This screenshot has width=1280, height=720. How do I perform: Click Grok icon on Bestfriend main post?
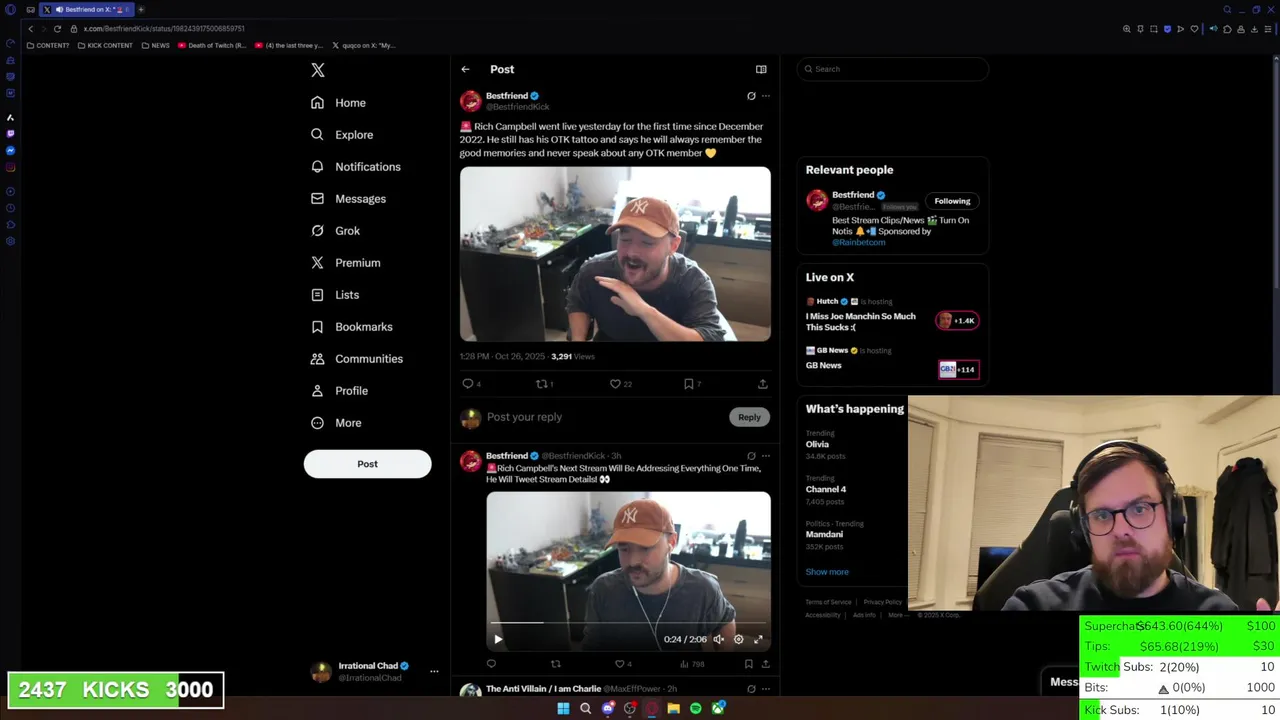coord(751,96)
